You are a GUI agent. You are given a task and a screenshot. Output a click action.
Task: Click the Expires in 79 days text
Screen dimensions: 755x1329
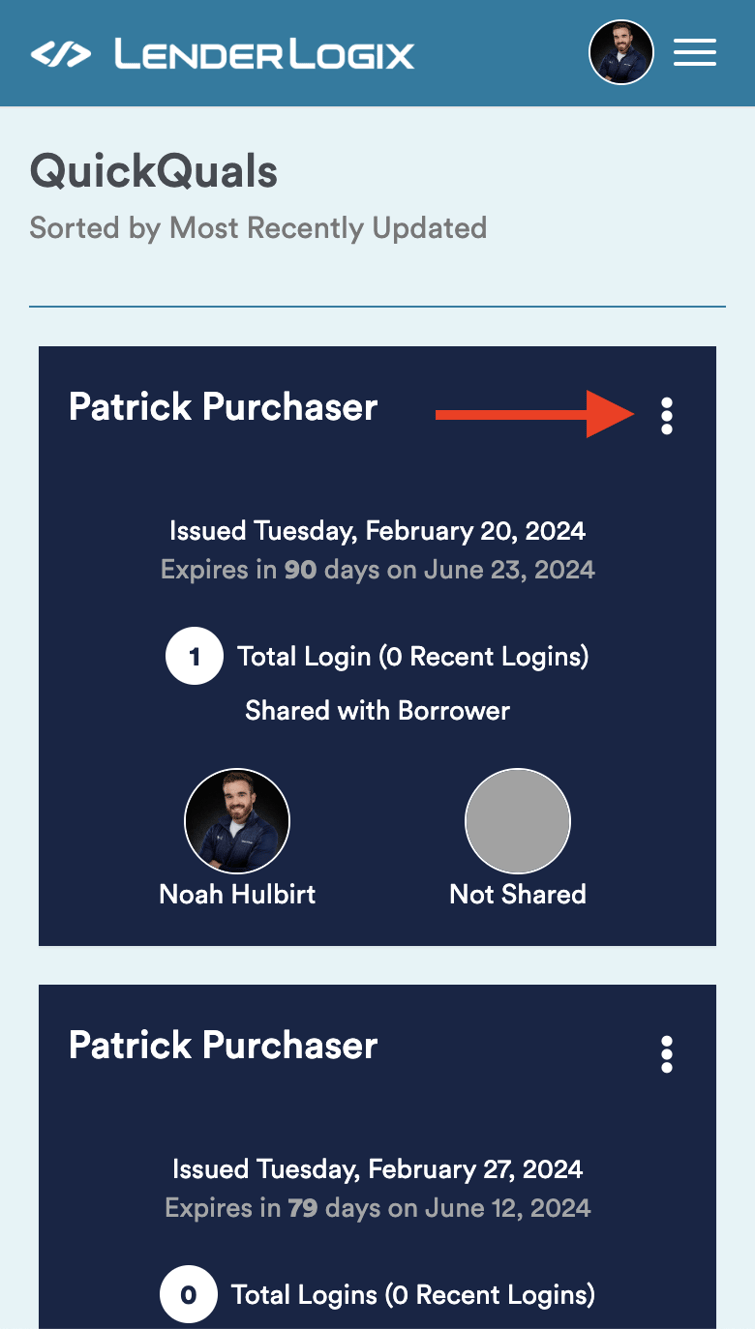click(377, 1208)
